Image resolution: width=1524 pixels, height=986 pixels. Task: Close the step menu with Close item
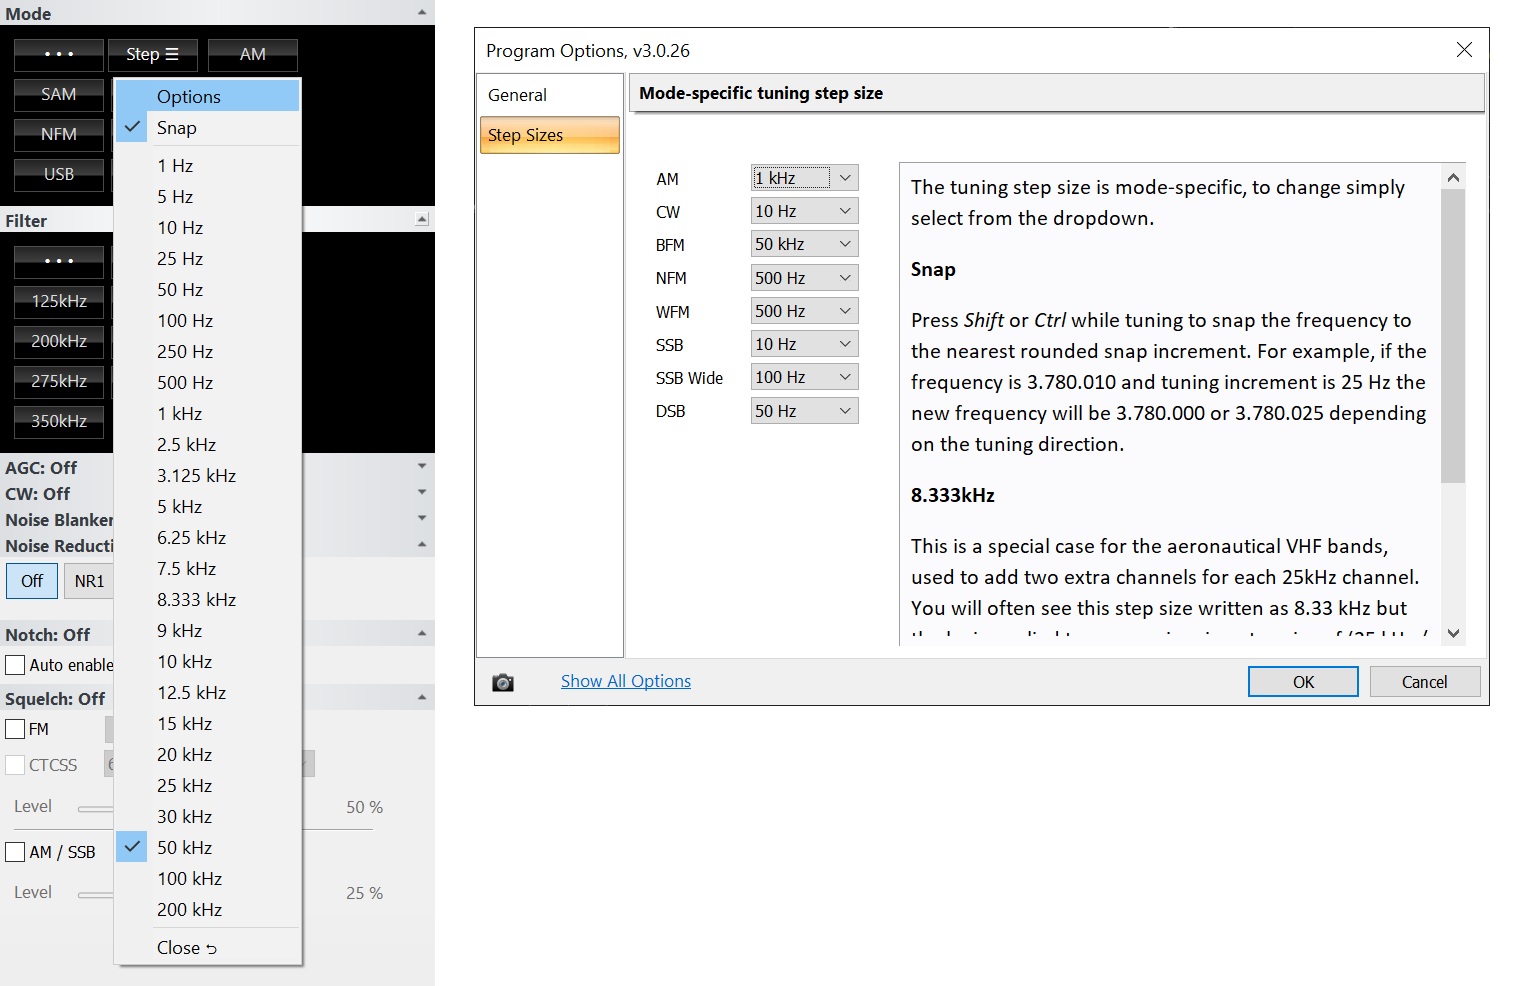(x=186, y=947)
